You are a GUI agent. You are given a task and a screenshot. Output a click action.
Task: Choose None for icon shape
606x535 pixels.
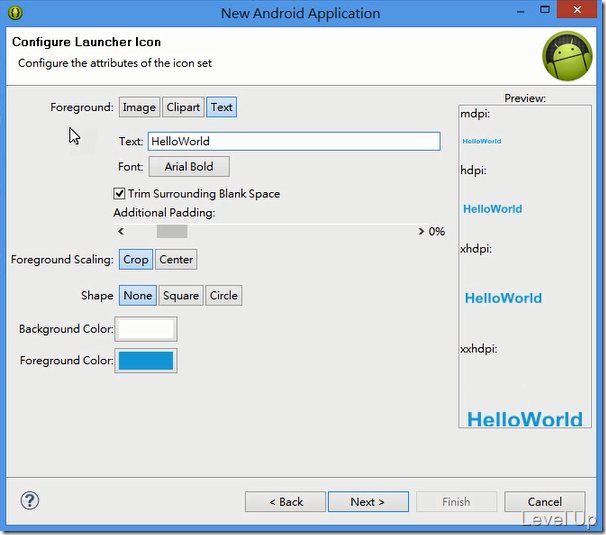(x=138, y=295)
